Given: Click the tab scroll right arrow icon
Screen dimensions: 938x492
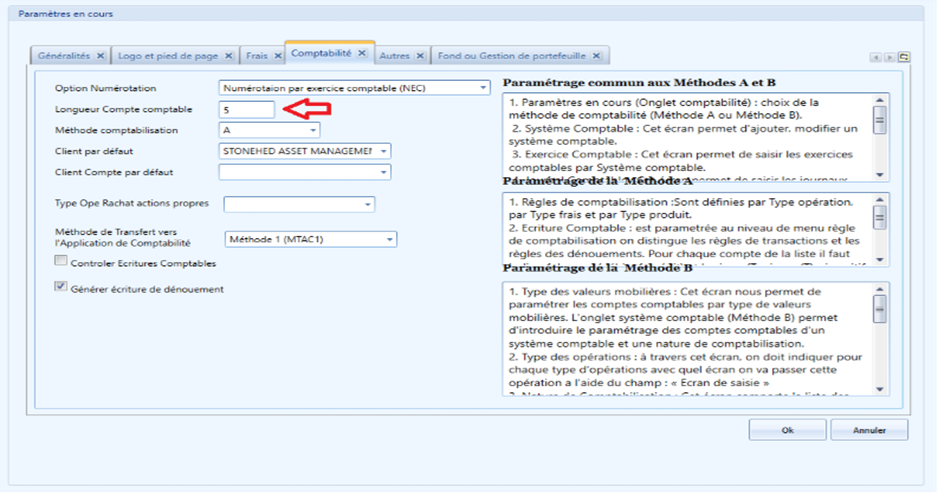Looking at the screenshot, I should (890, 57).
